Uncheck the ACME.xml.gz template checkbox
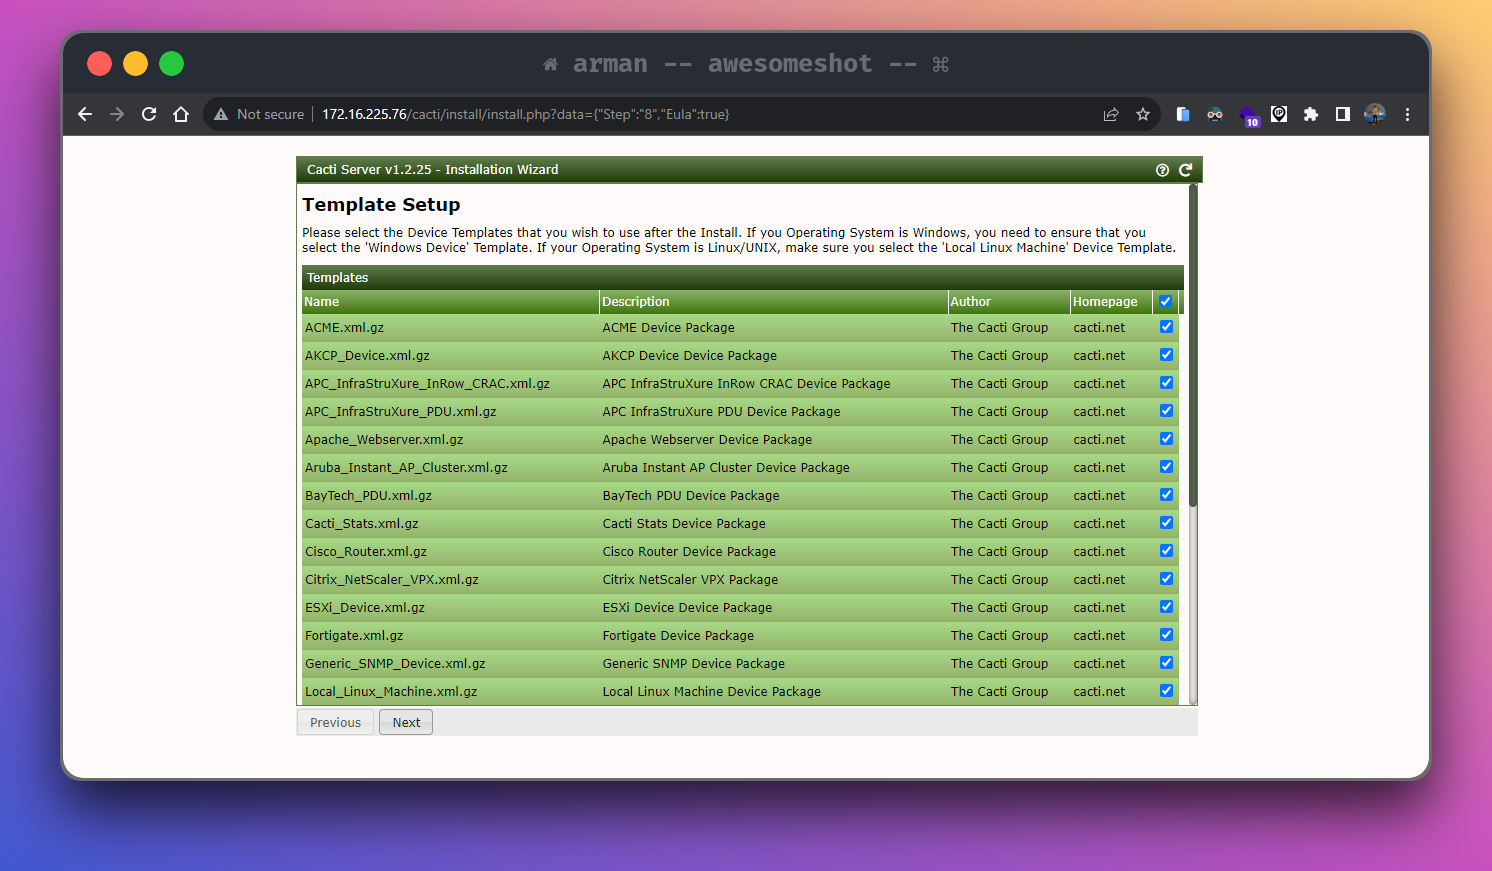Screen dimensions: 1492x871 [x=1166, y=327]
